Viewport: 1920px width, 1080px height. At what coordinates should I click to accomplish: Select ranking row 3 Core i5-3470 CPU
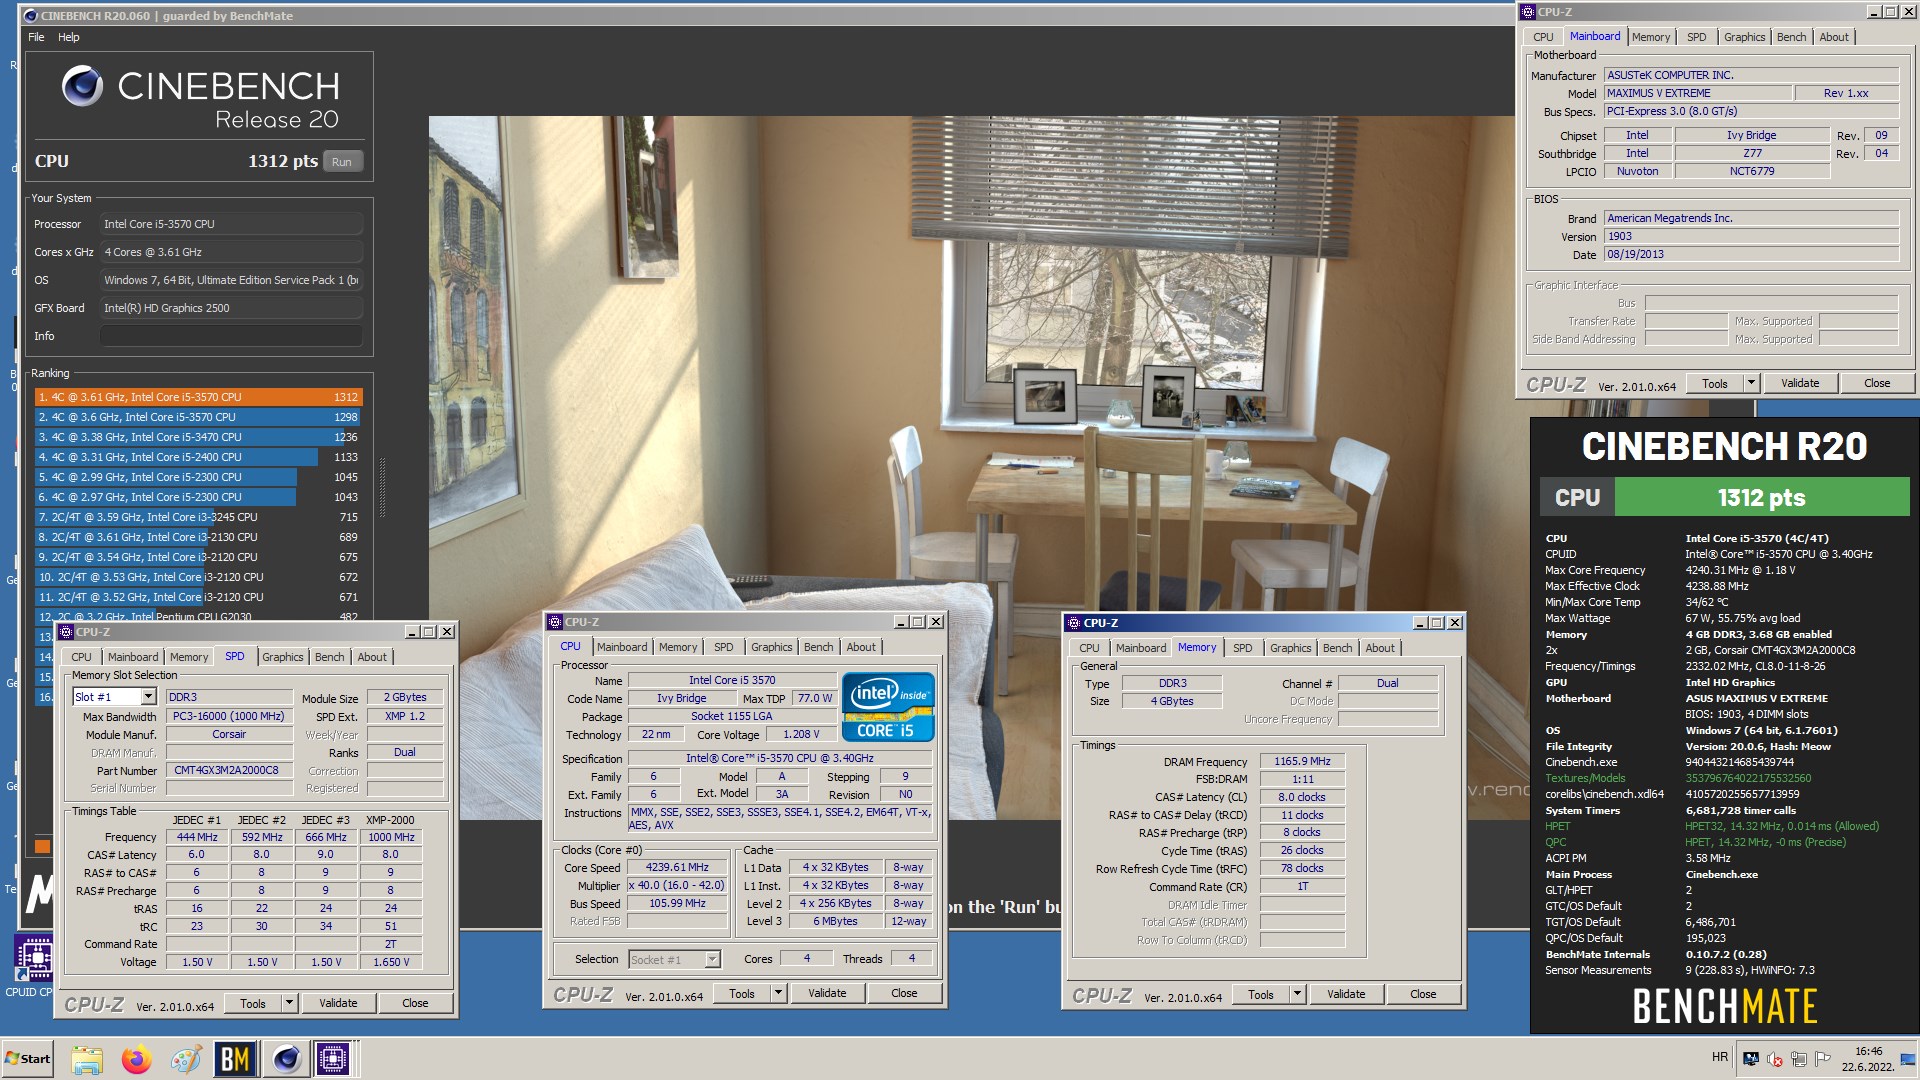click(198, 437)
